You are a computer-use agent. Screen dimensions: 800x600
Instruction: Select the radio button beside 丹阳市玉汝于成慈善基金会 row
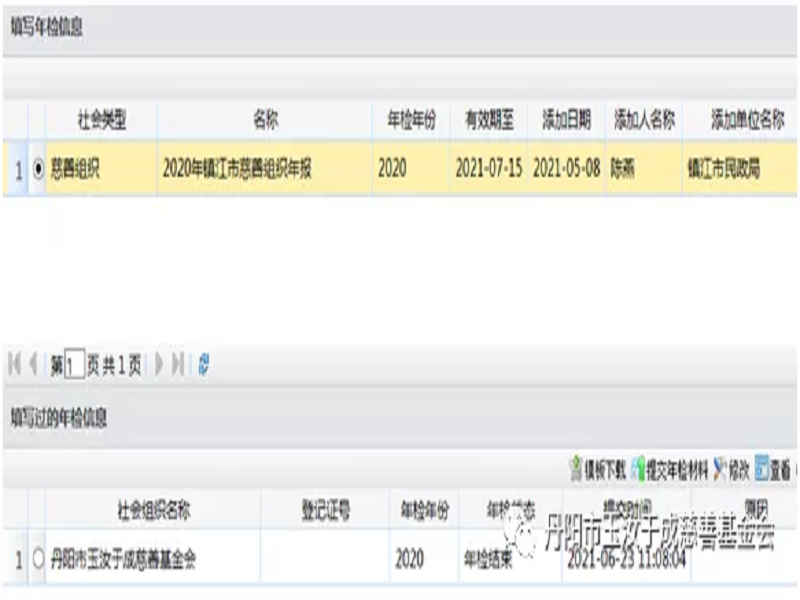[38, 558]
